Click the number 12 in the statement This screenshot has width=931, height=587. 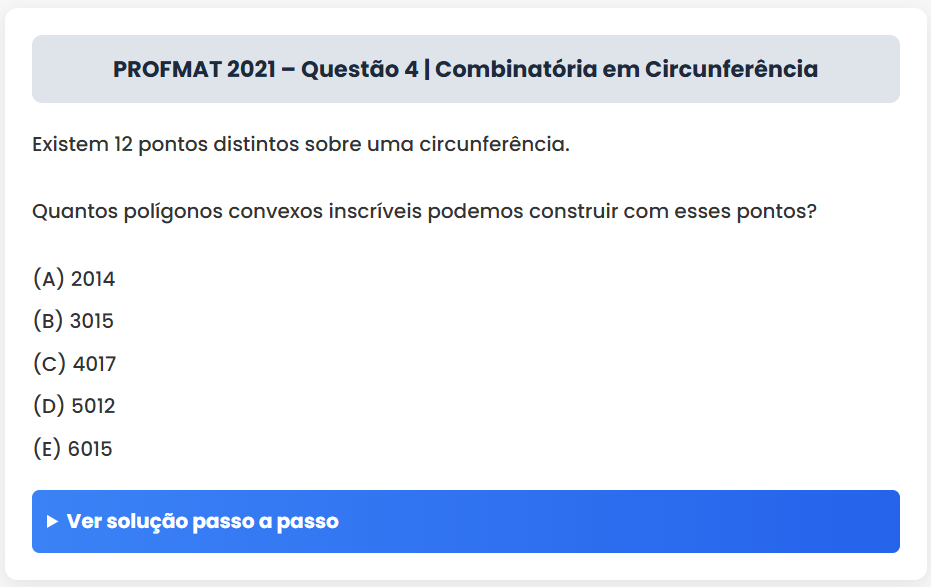(124, 144)
